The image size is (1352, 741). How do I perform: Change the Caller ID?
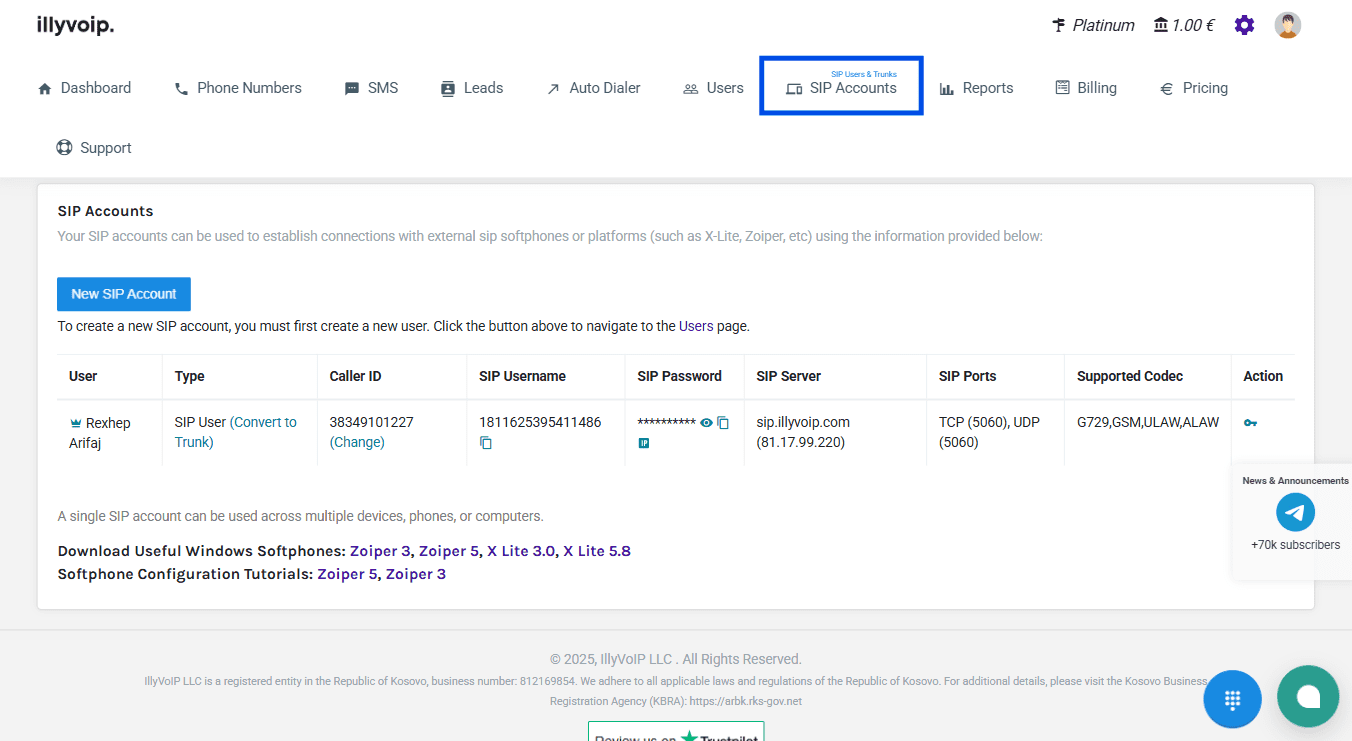click(357, 442)
